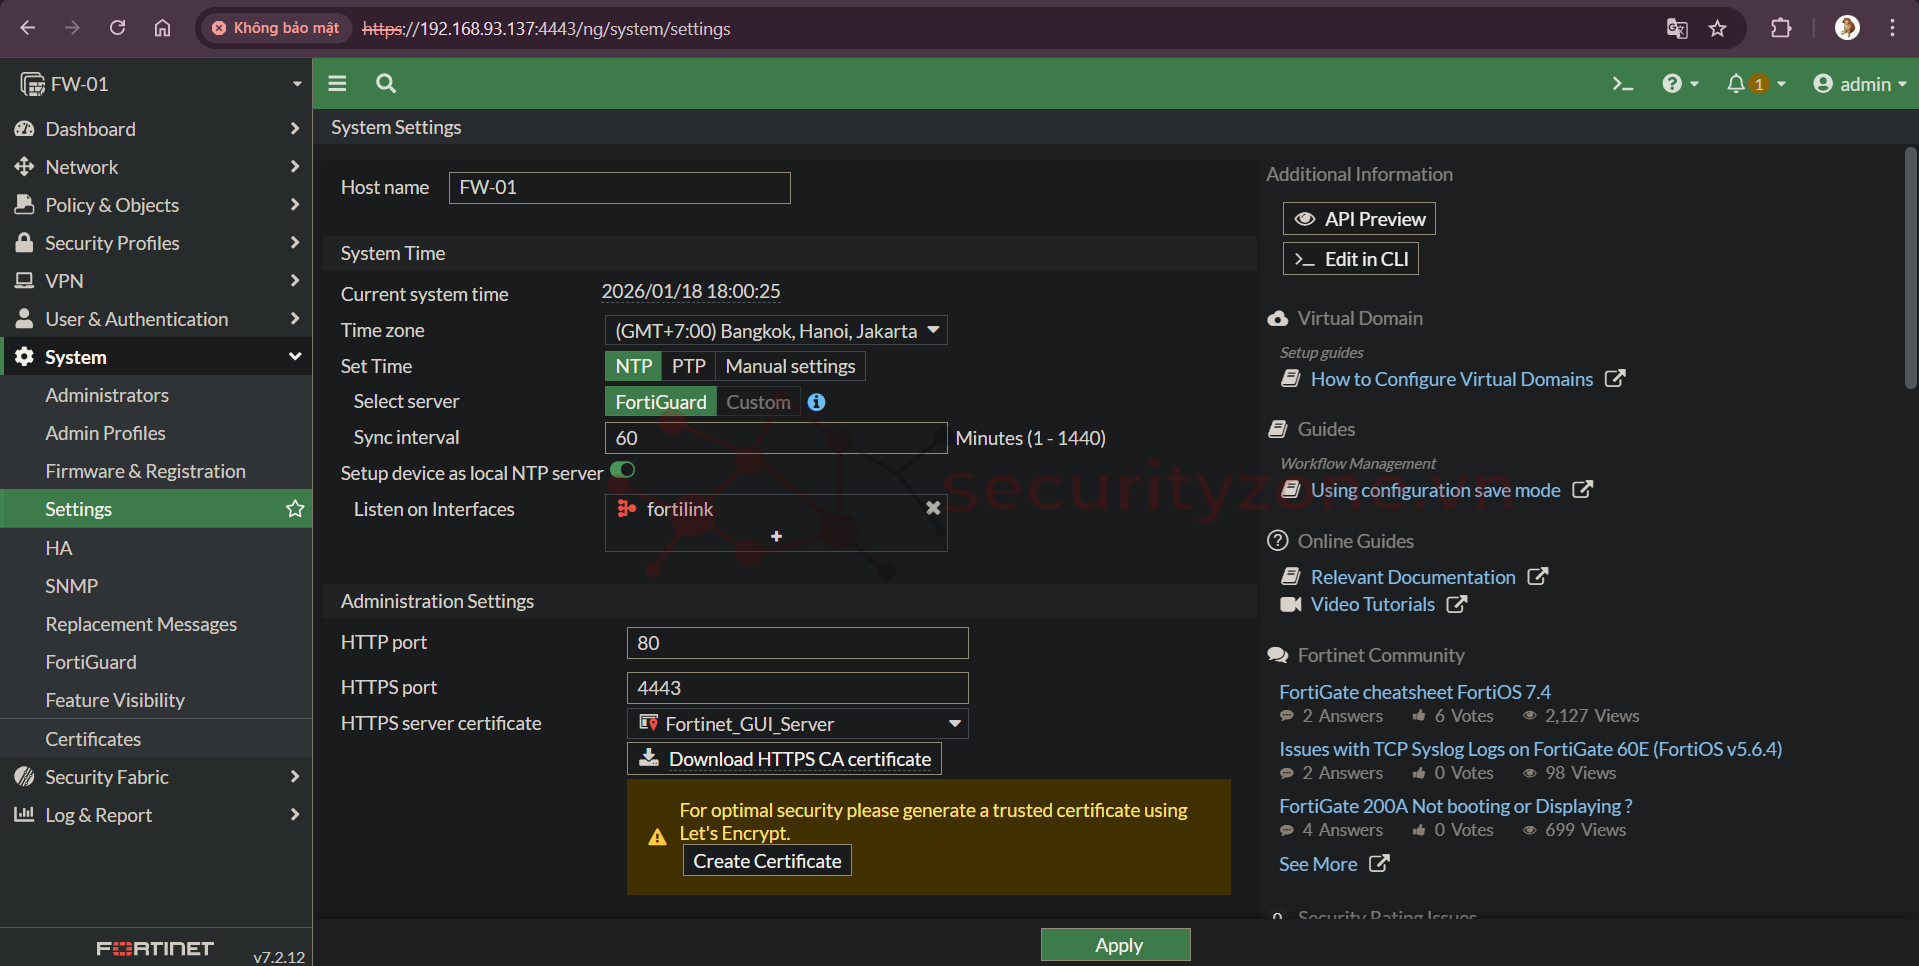Remove fortilink interface with X icon
Image resolution: width=1919 pixels, height=966 pixels.
(x=933, y=508)
